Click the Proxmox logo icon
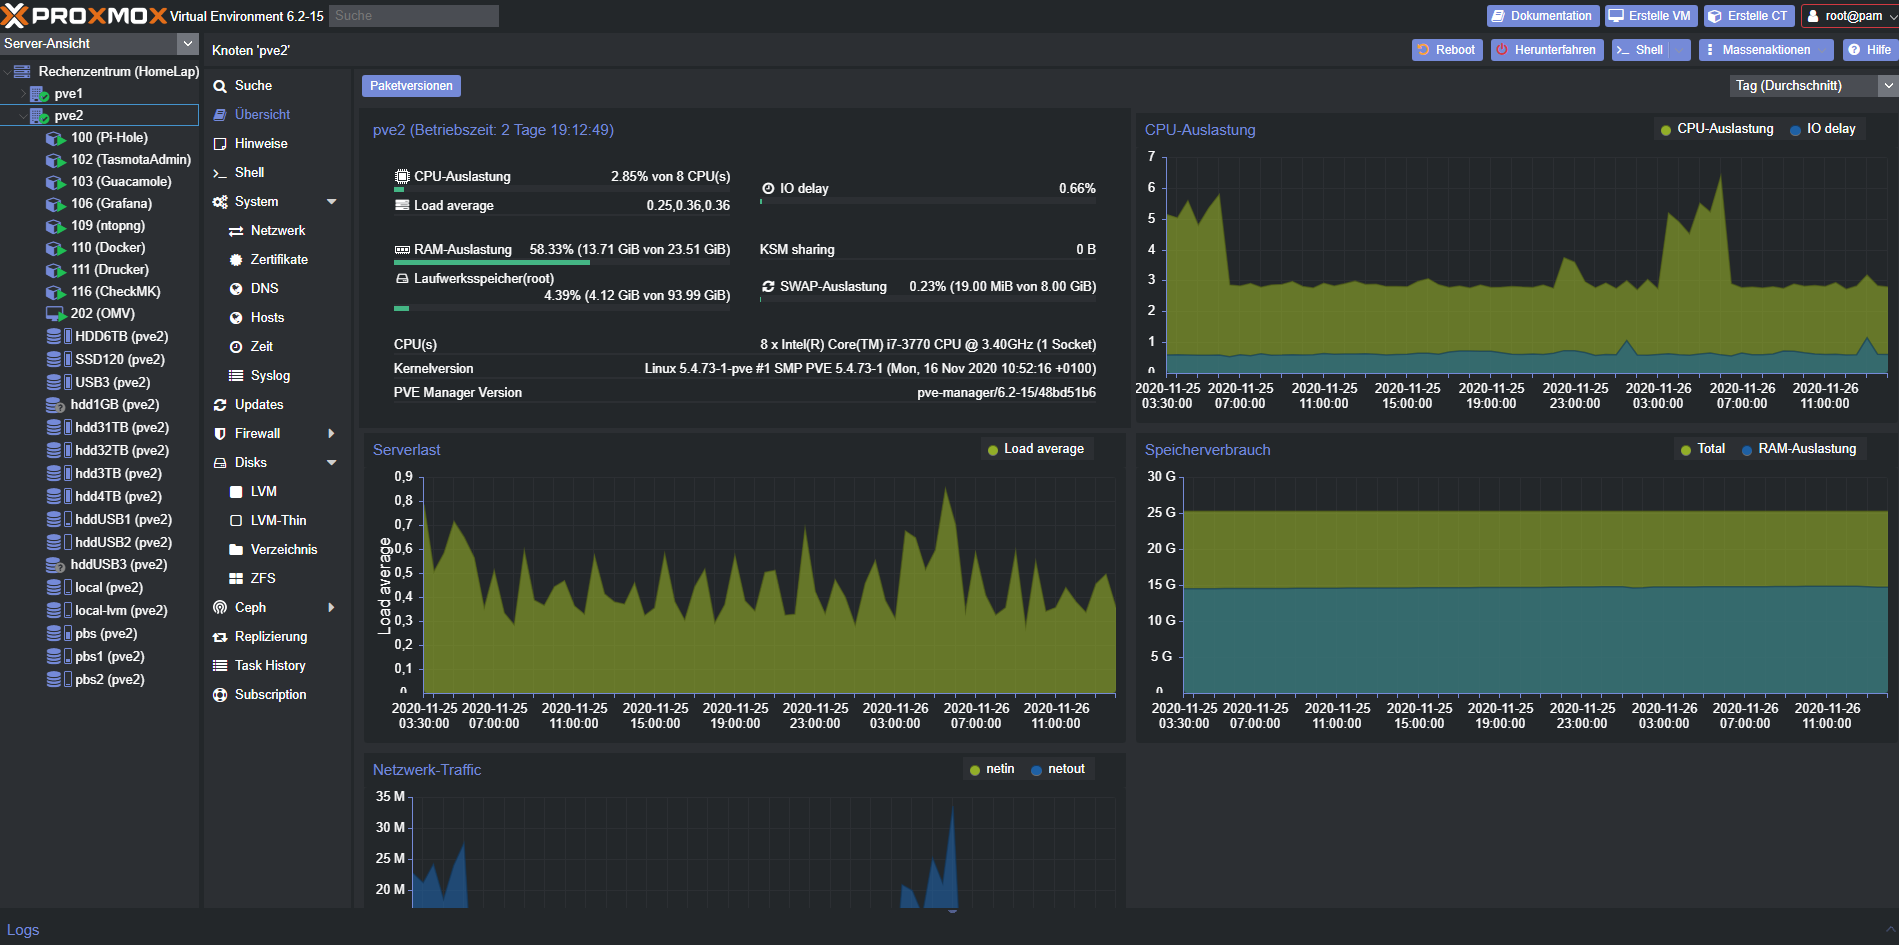Viewport: 1899px width, 945px height. [14, 15]
